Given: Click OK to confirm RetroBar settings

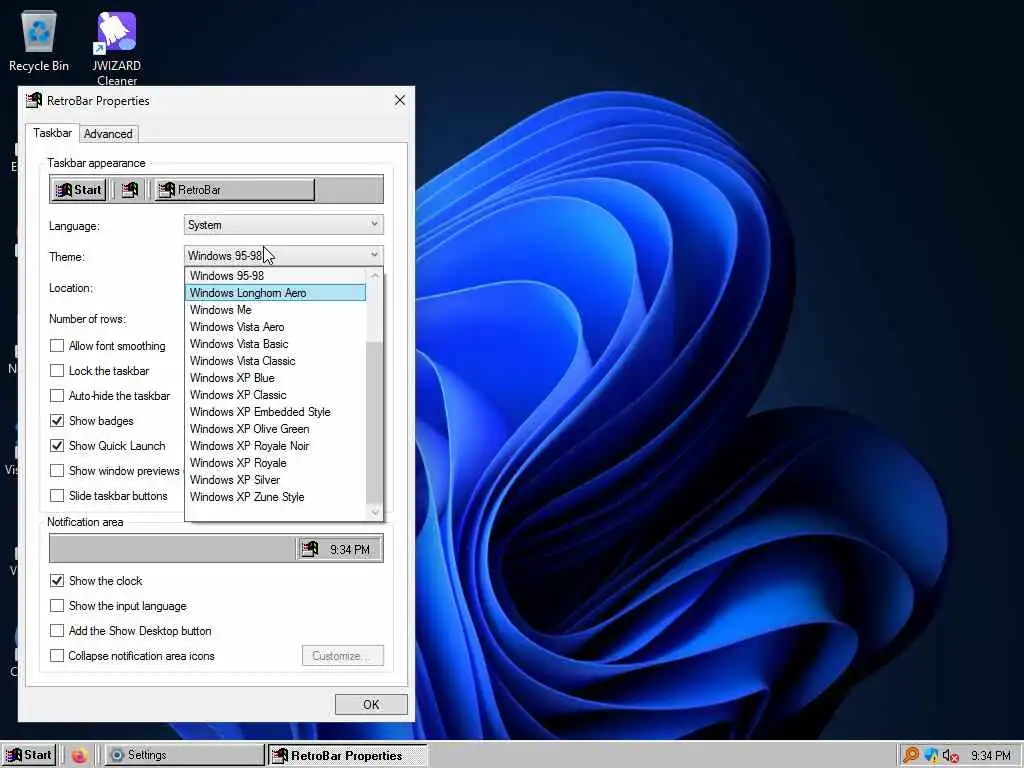Looking at the screenshot, I should pos(371,705).
